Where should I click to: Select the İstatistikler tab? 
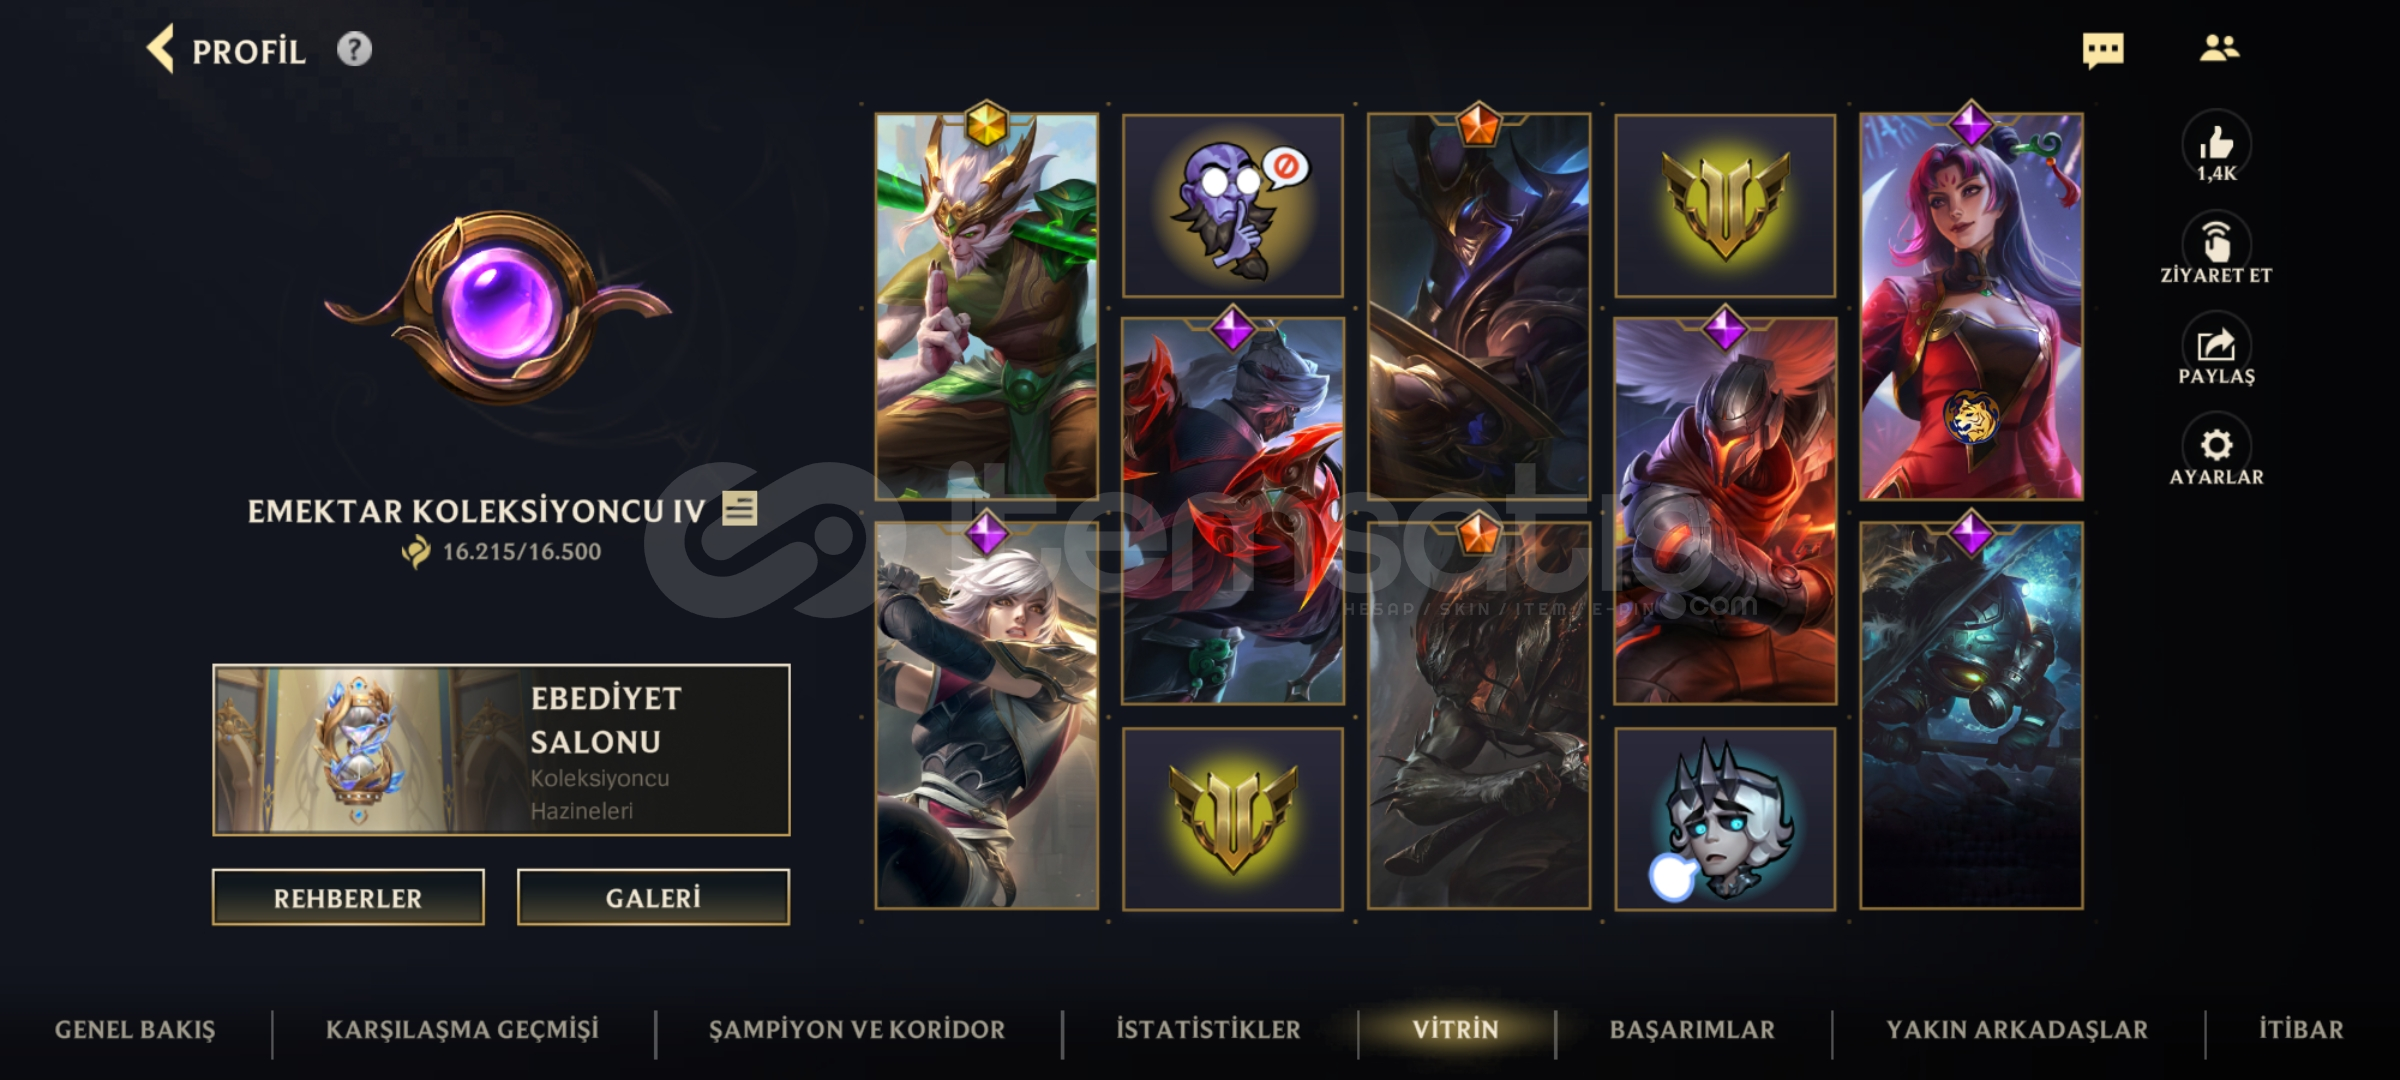pyautogui.click(x=1208, y=1030)
